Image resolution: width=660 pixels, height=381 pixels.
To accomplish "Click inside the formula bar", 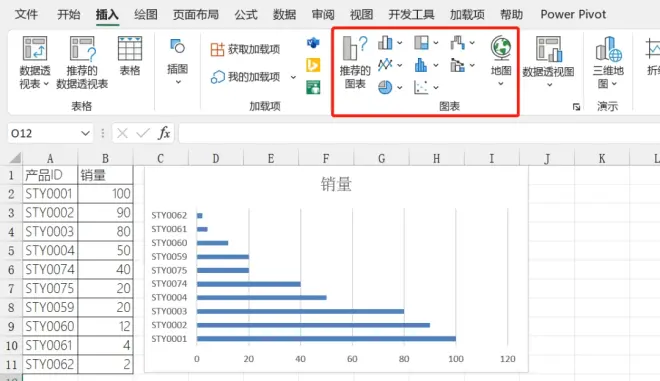I will click(419, 133).
